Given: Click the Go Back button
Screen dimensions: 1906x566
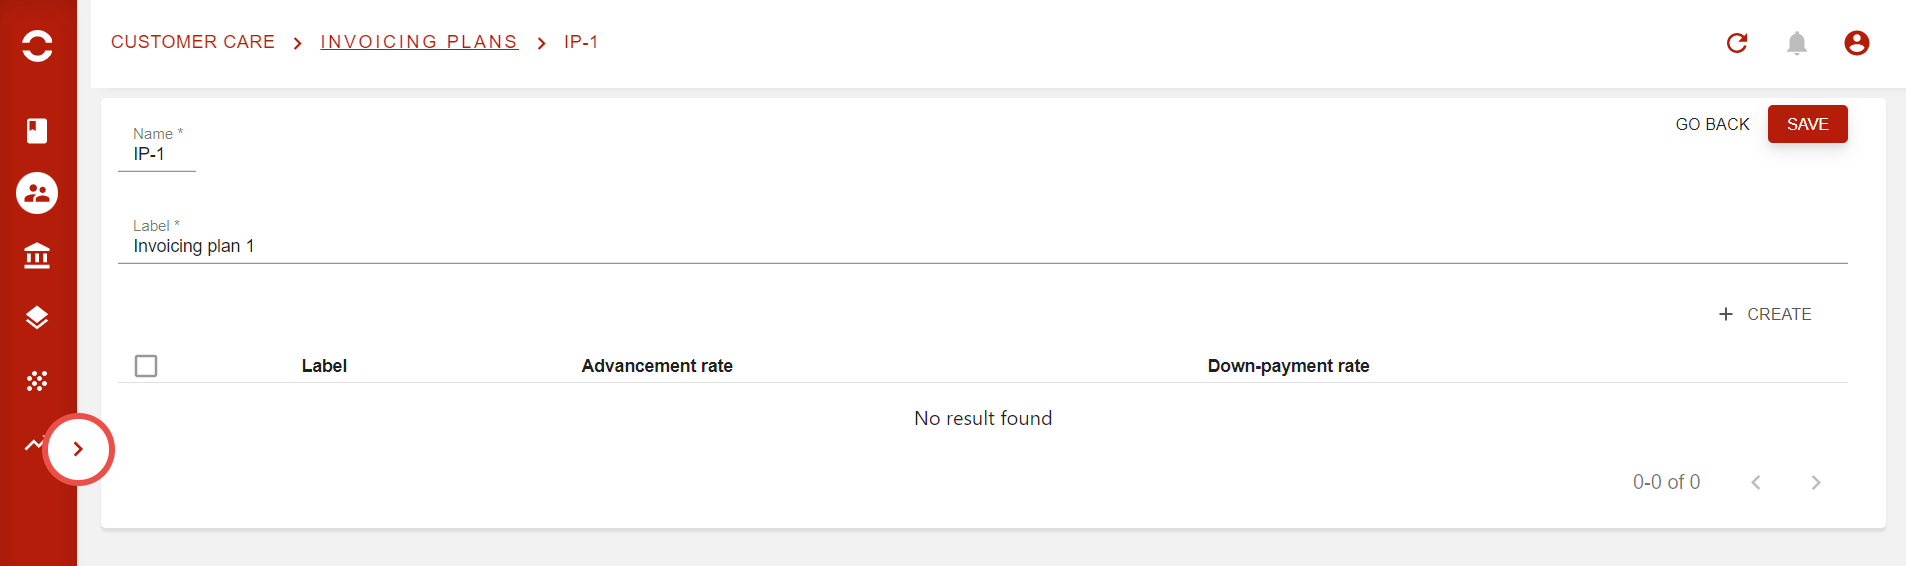Looking at the screenshot, I should [x=1712, y=124].
